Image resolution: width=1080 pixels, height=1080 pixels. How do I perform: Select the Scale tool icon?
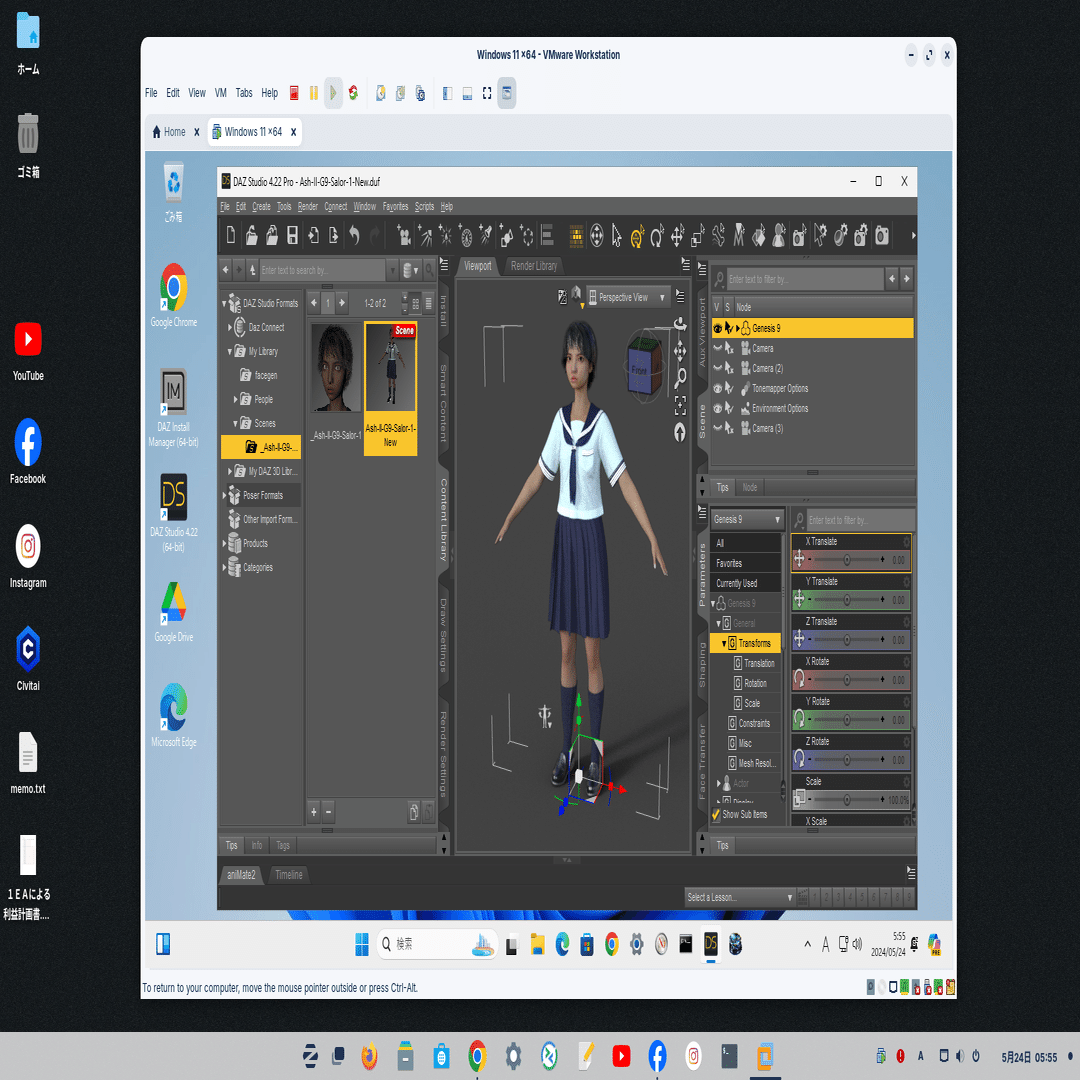(697, 234)
